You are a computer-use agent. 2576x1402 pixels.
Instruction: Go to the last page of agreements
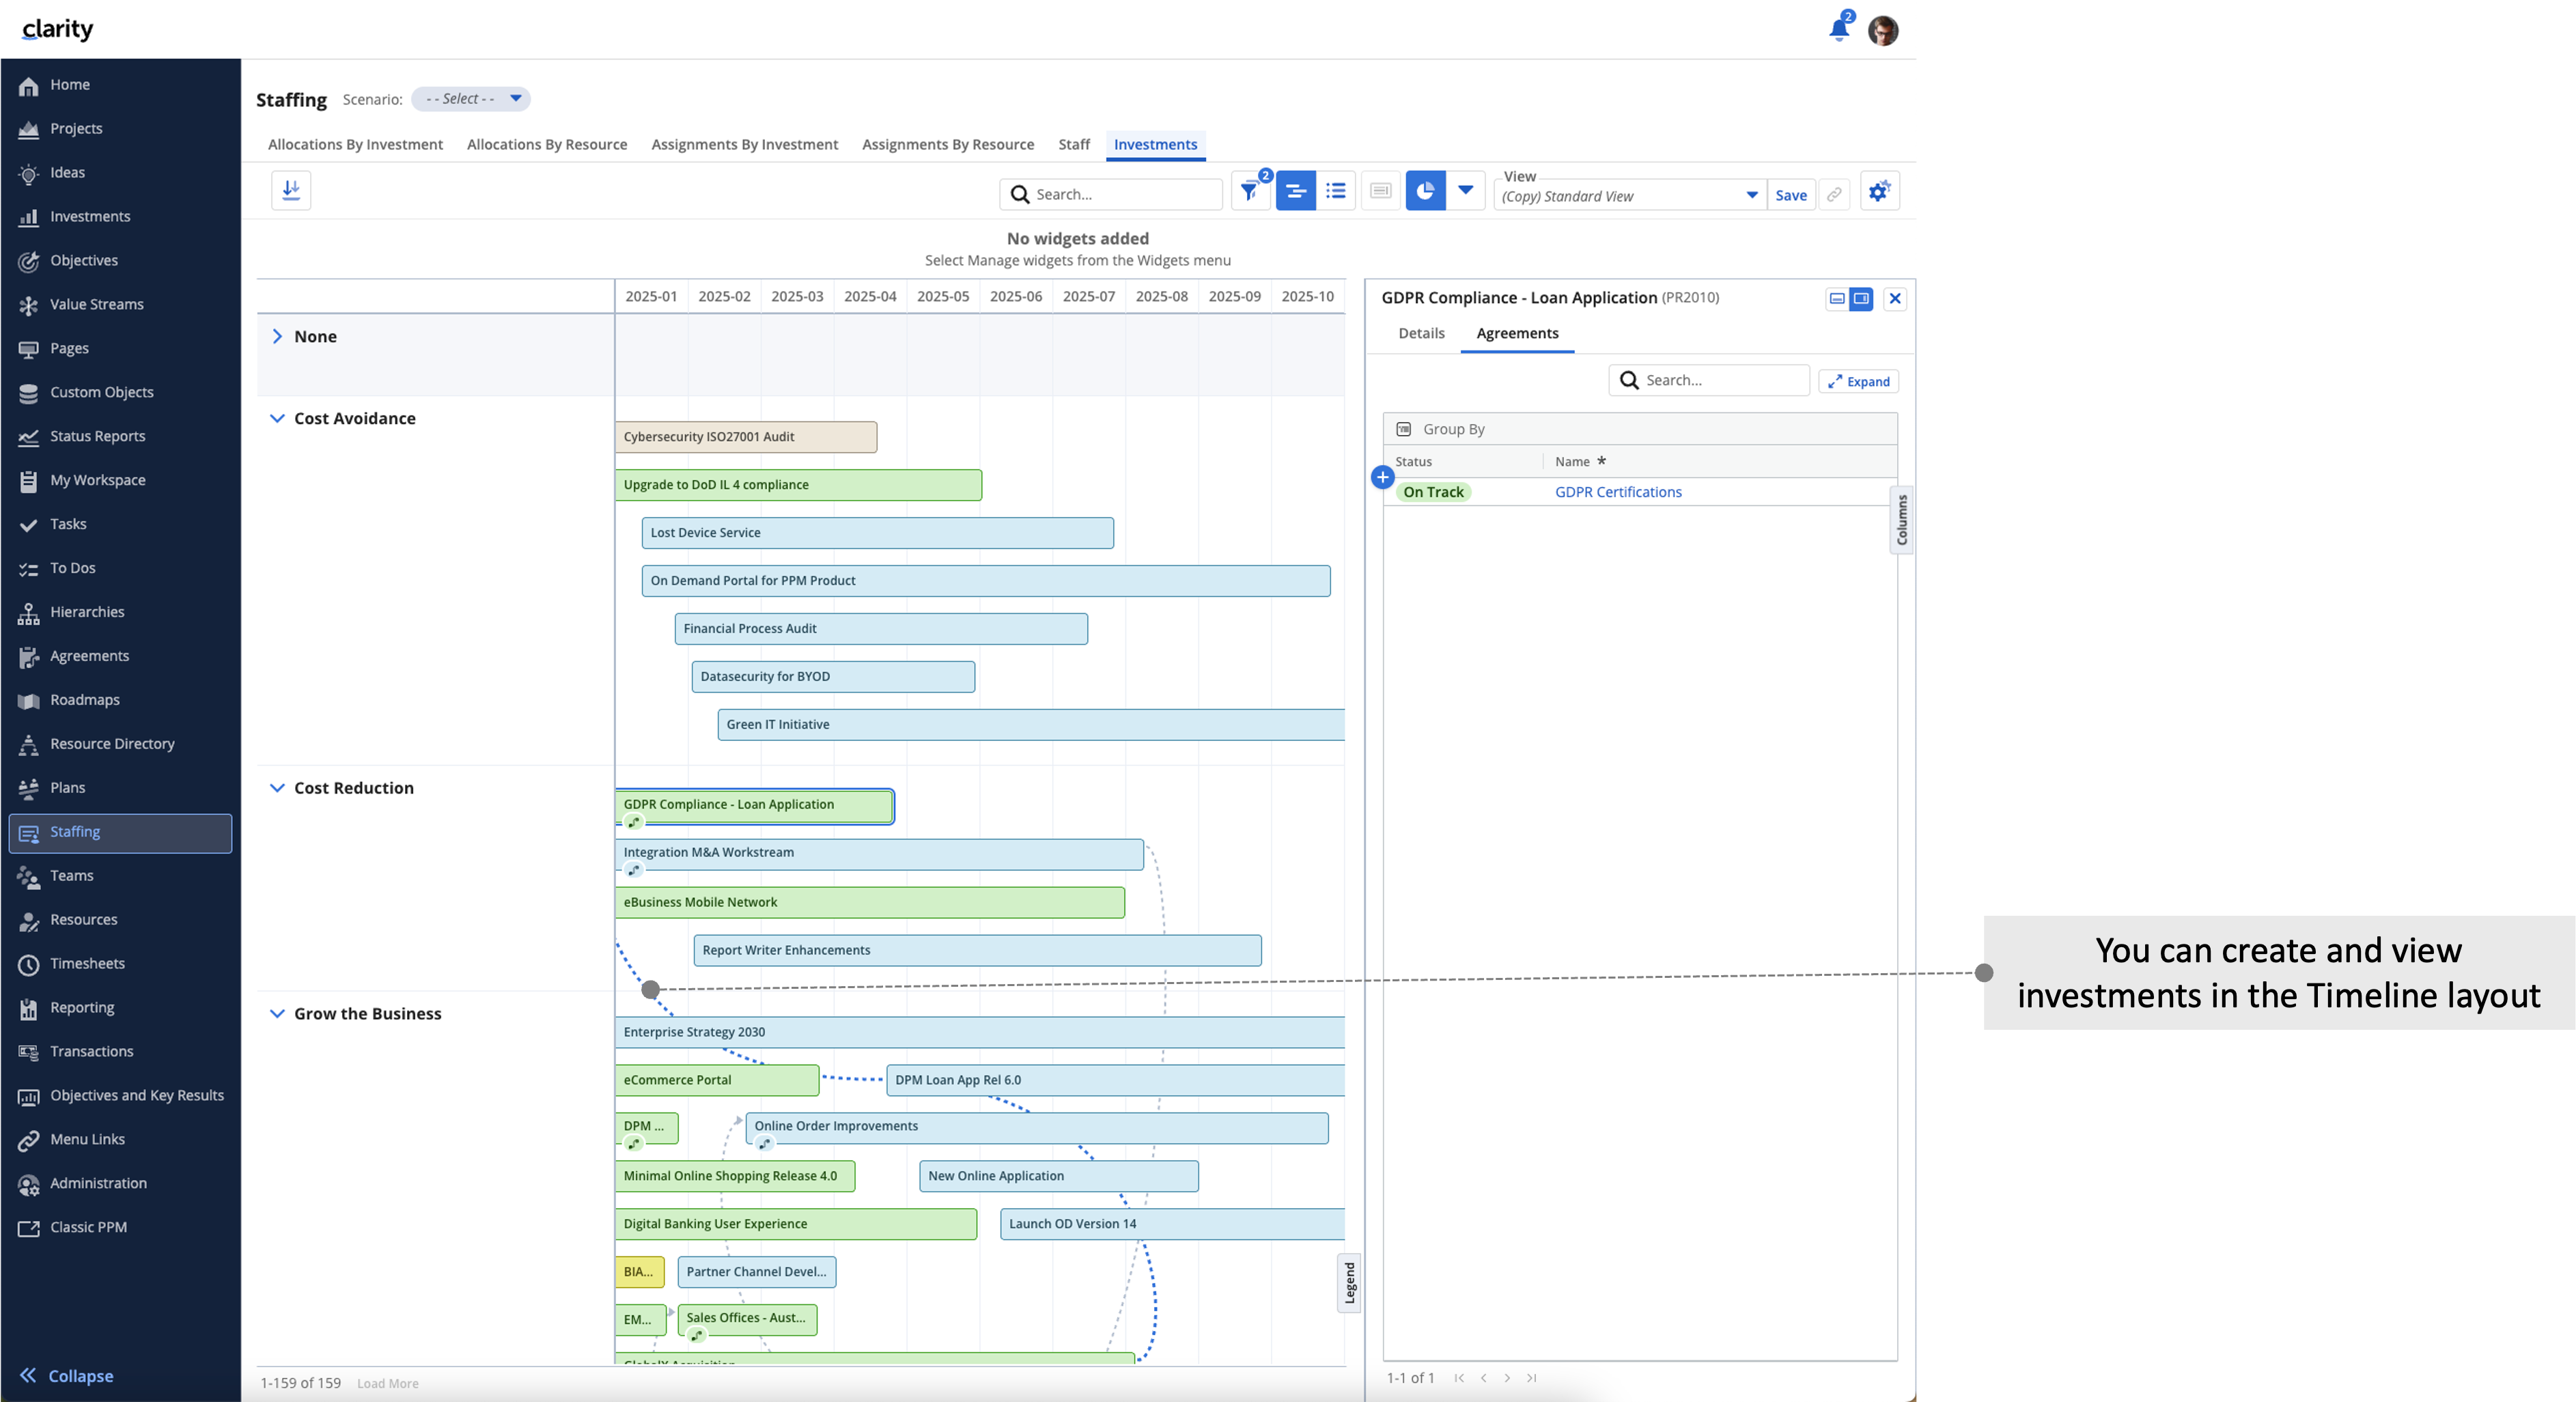point(1531,1378)
